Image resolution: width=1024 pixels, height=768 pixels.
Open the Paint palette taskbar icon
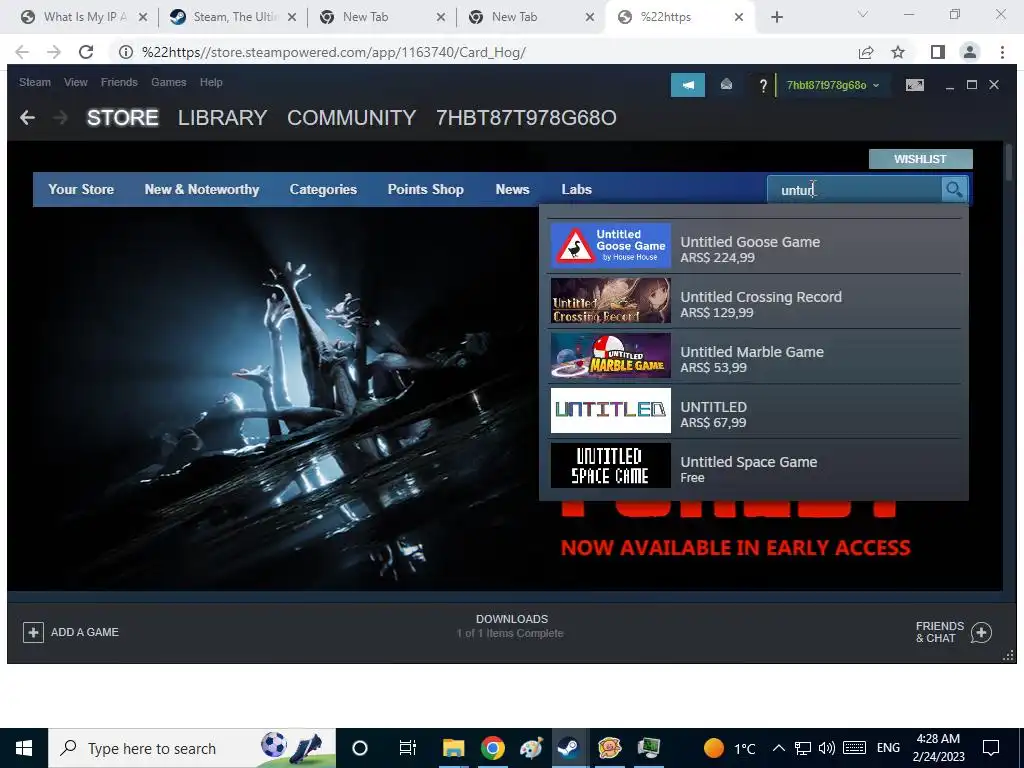point(531,748)
